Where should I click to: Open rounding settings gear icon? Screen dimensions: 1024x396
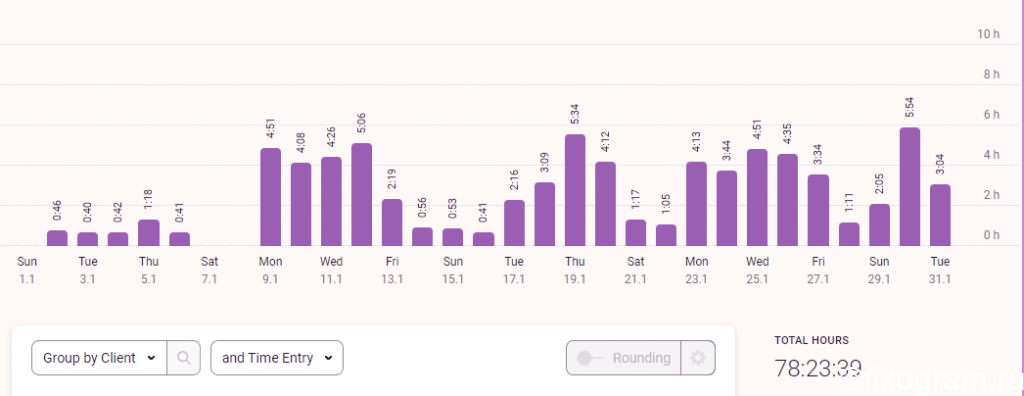pyautogui.click(x=698, y=358)
